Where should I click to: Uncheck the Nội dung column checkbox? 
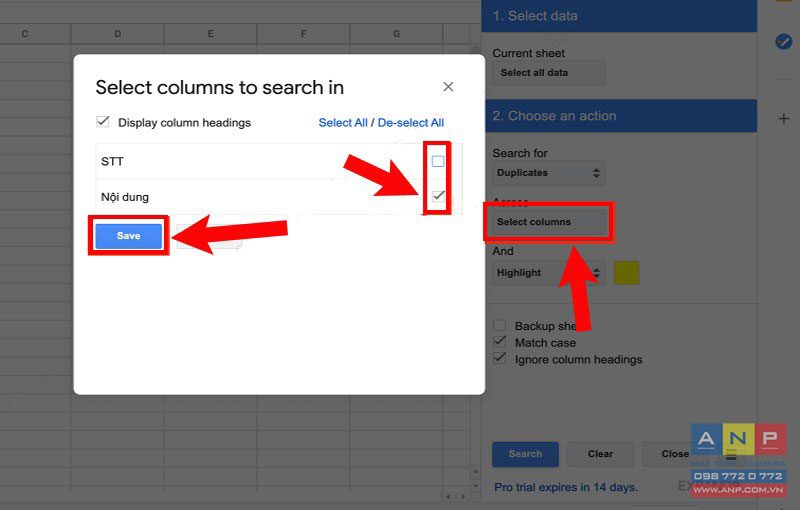click(x=438, y=196)
